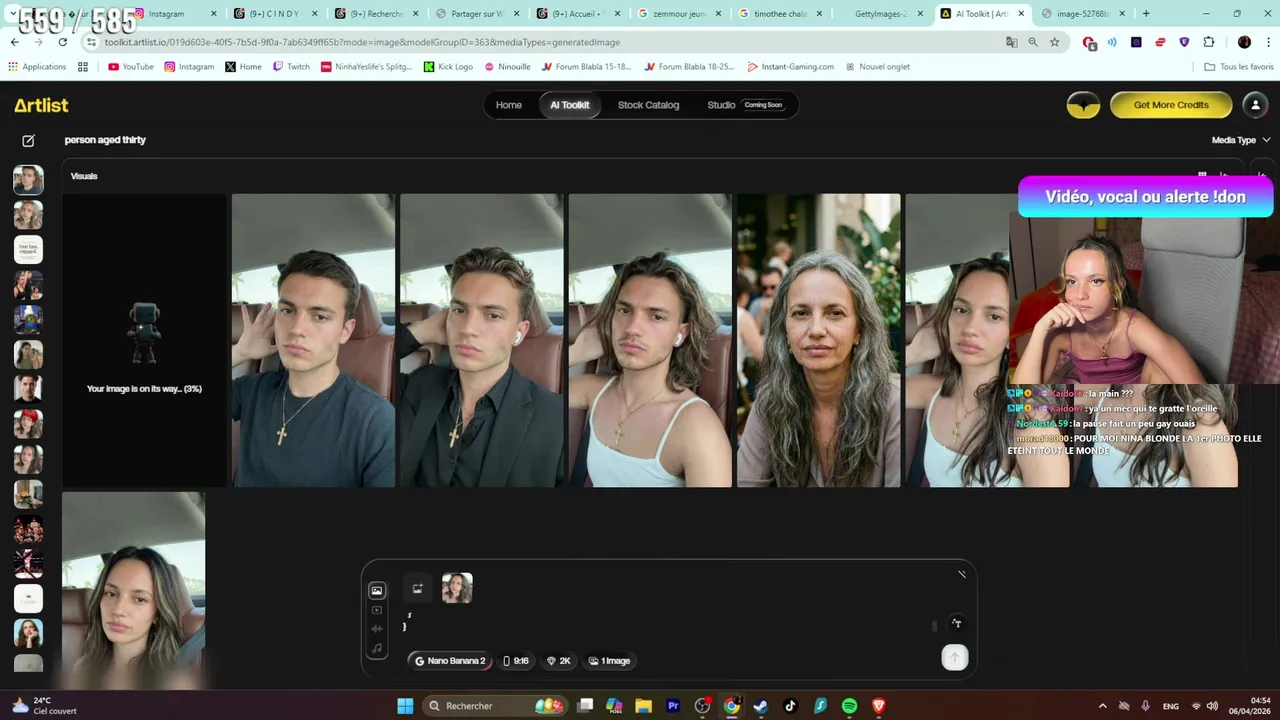Image resolution: width=1280 pixels, height=720 pixels.
Task: Open the Home tab in Artlist
Action: click(509, 105)
